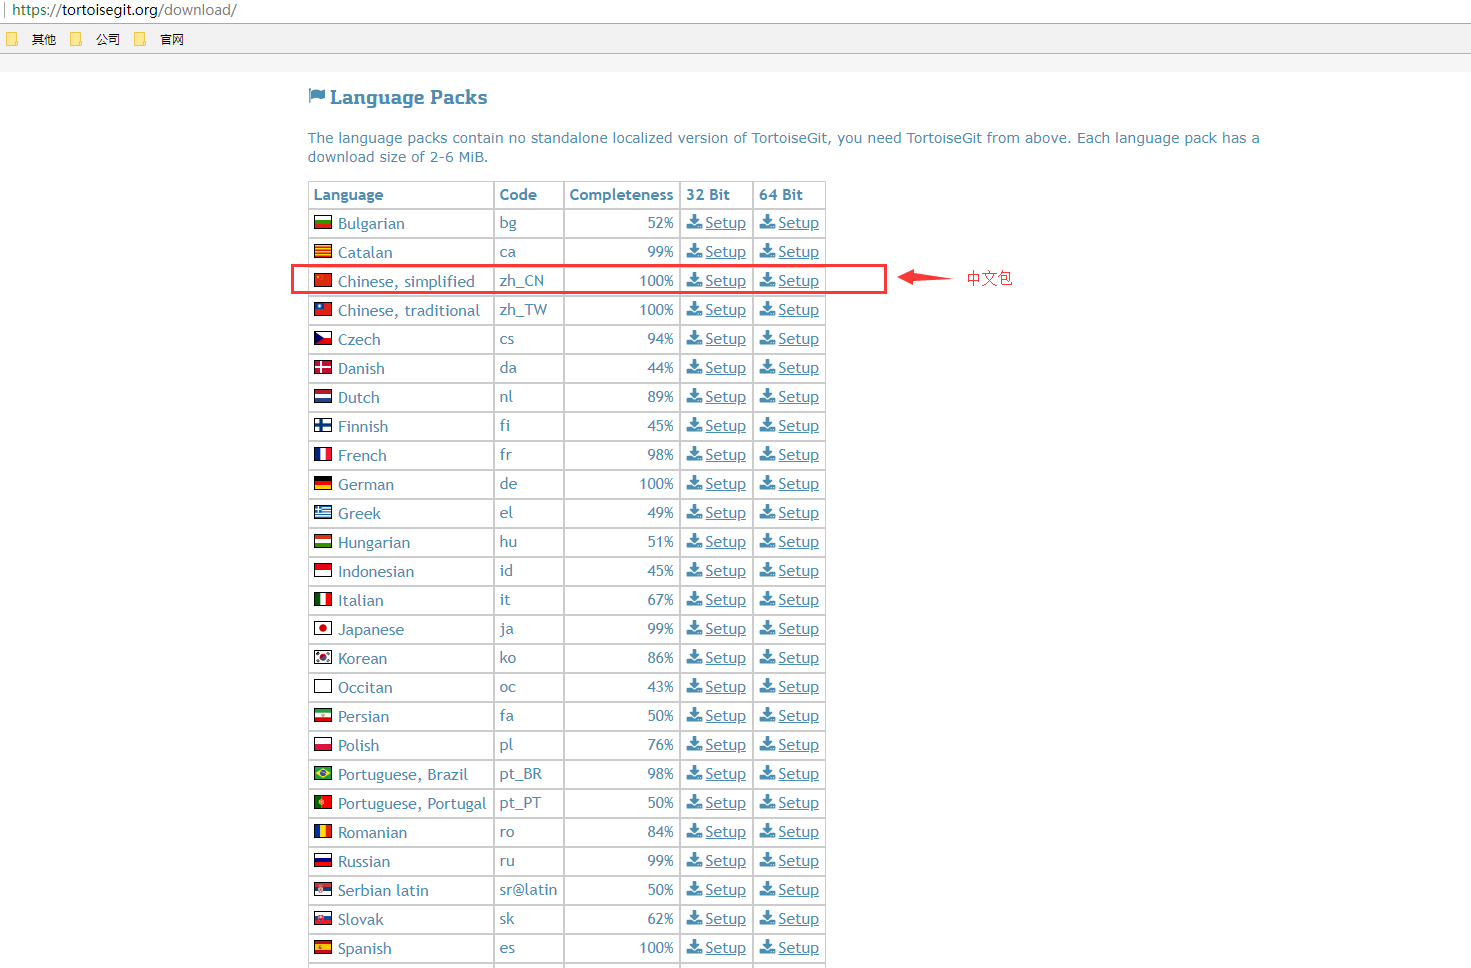Download 32 Bit Setup for Spanish
Viewport: 1471px width, 968px height.
(x=716, y=948)
